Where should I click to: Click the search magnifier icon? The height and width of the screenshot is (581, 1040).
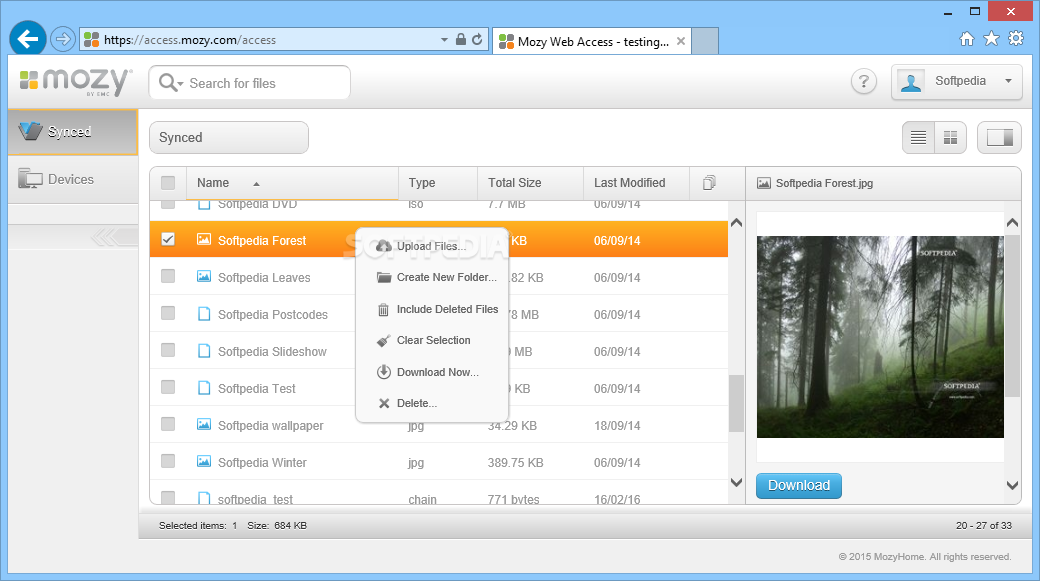[x=168, y=82]
